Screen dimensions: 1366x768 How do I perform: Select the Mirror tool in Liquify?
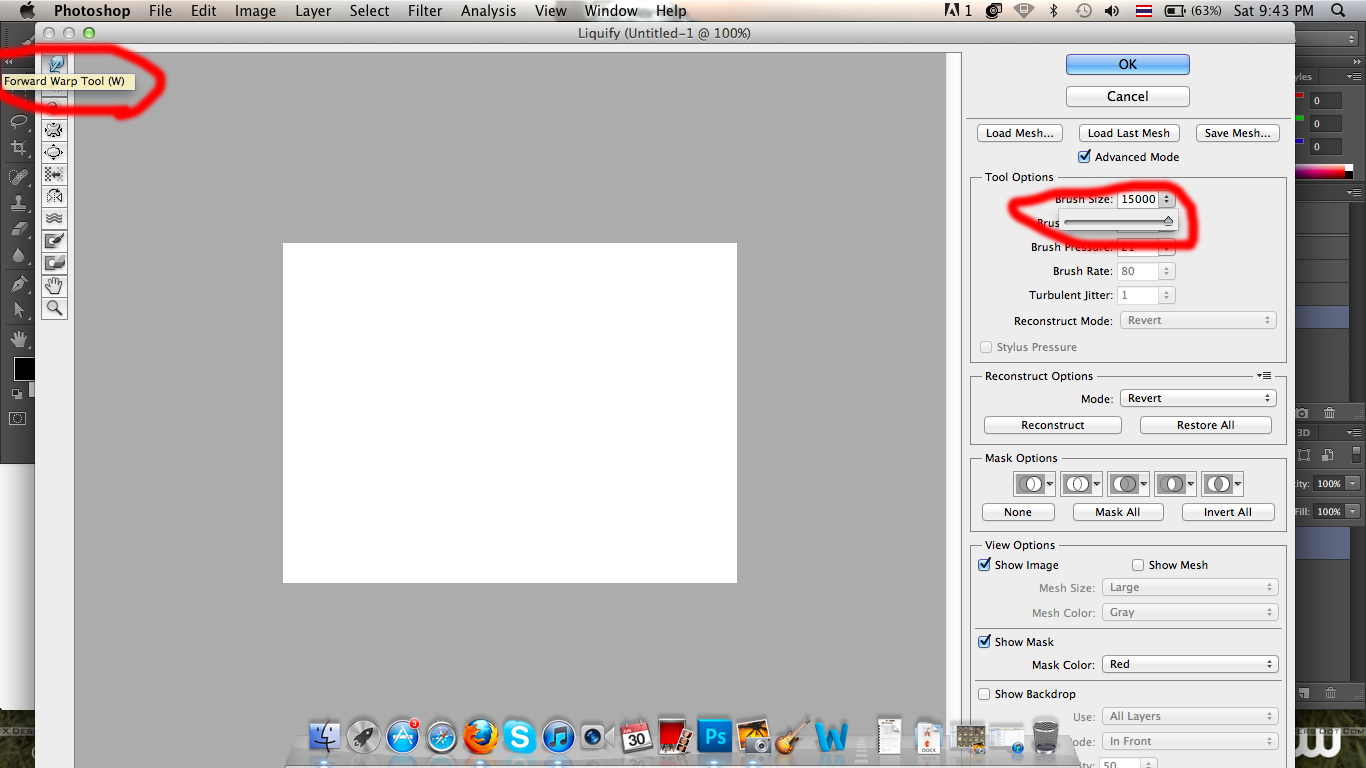pyautogui.click(x=55, y=196)
